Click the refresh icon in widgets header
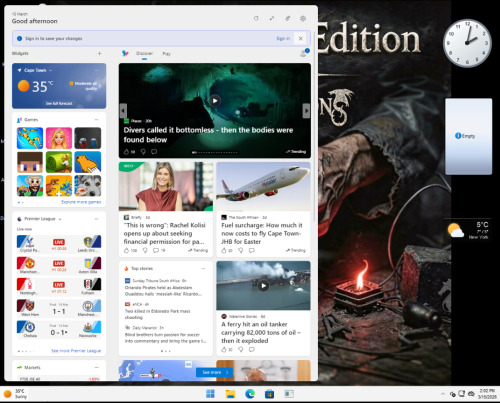Screen dimensions: 500x403 click(x=256, y=18)
